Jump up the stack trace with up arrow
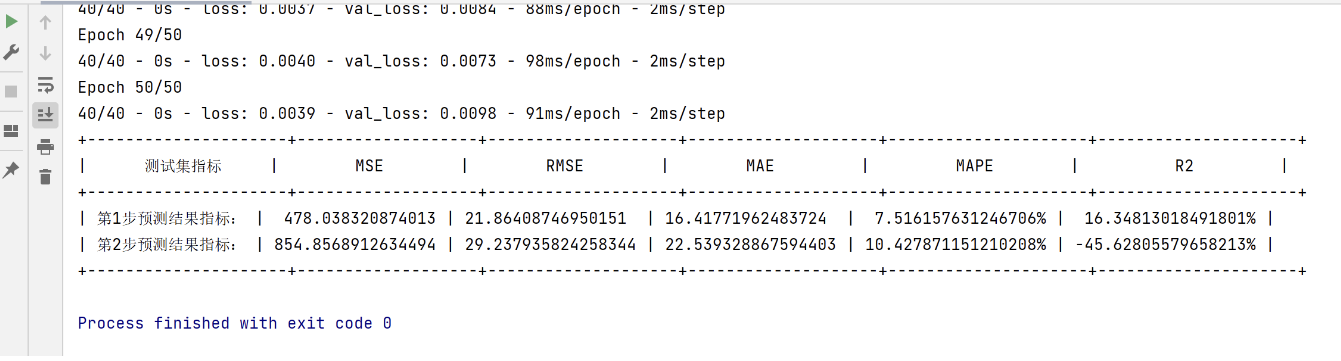 45,22
